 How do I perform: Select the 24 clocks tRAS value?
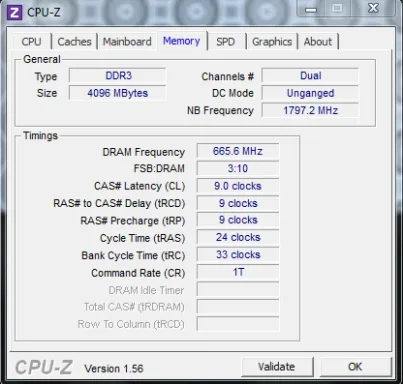pyautogui.click(x=238, y=237)
